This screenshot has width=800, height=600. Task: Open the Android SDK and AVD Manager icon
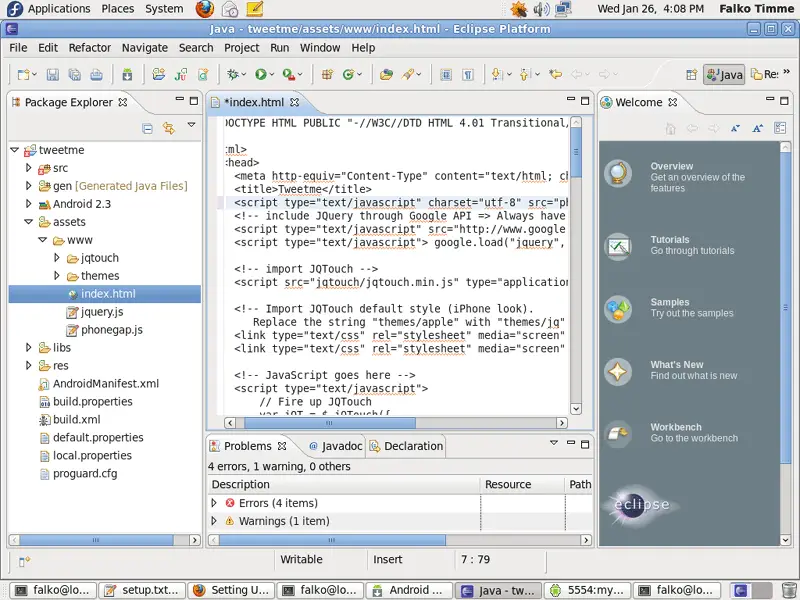[127, 74]
